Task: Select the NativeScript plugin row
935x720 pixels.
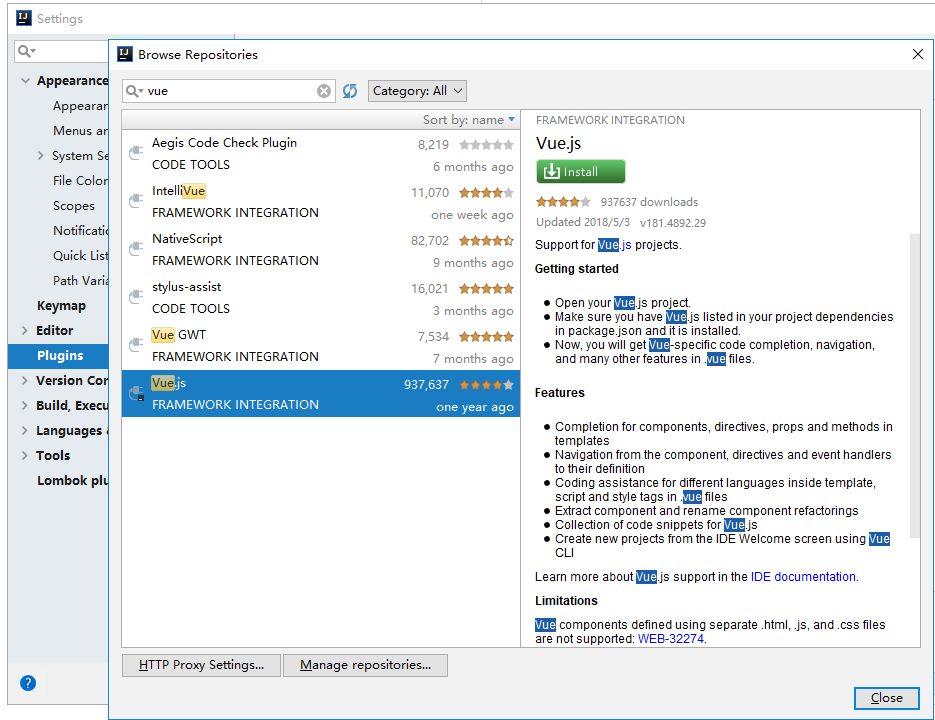Action: coord(321,250)
